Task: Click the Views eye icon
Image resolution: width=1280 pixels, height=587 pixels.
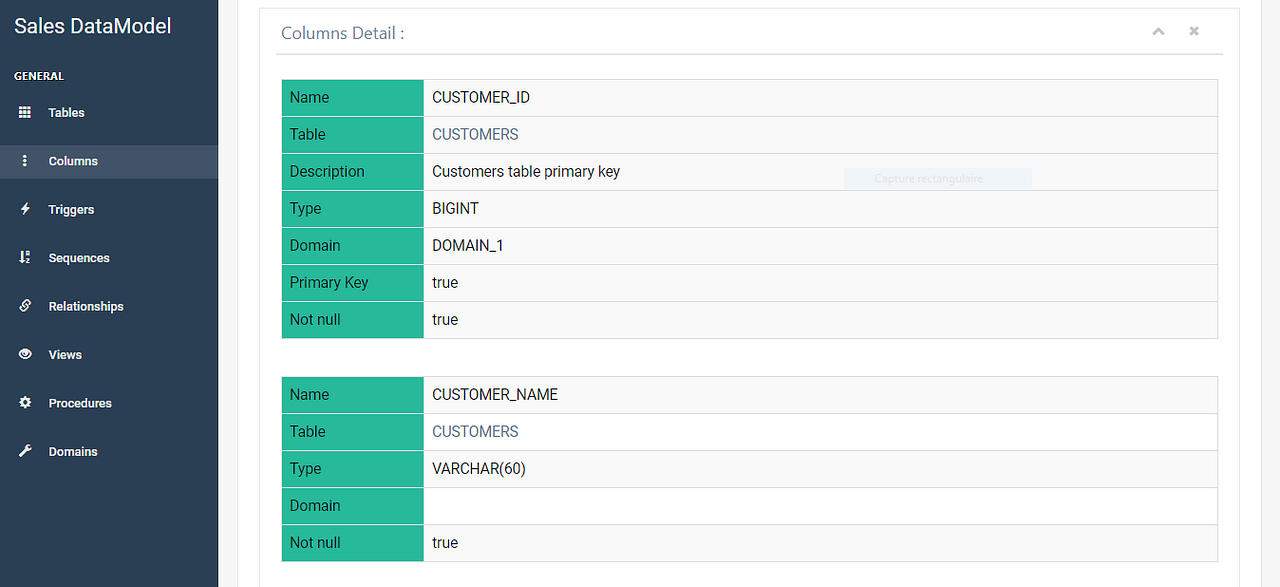Action: [24, 354]
